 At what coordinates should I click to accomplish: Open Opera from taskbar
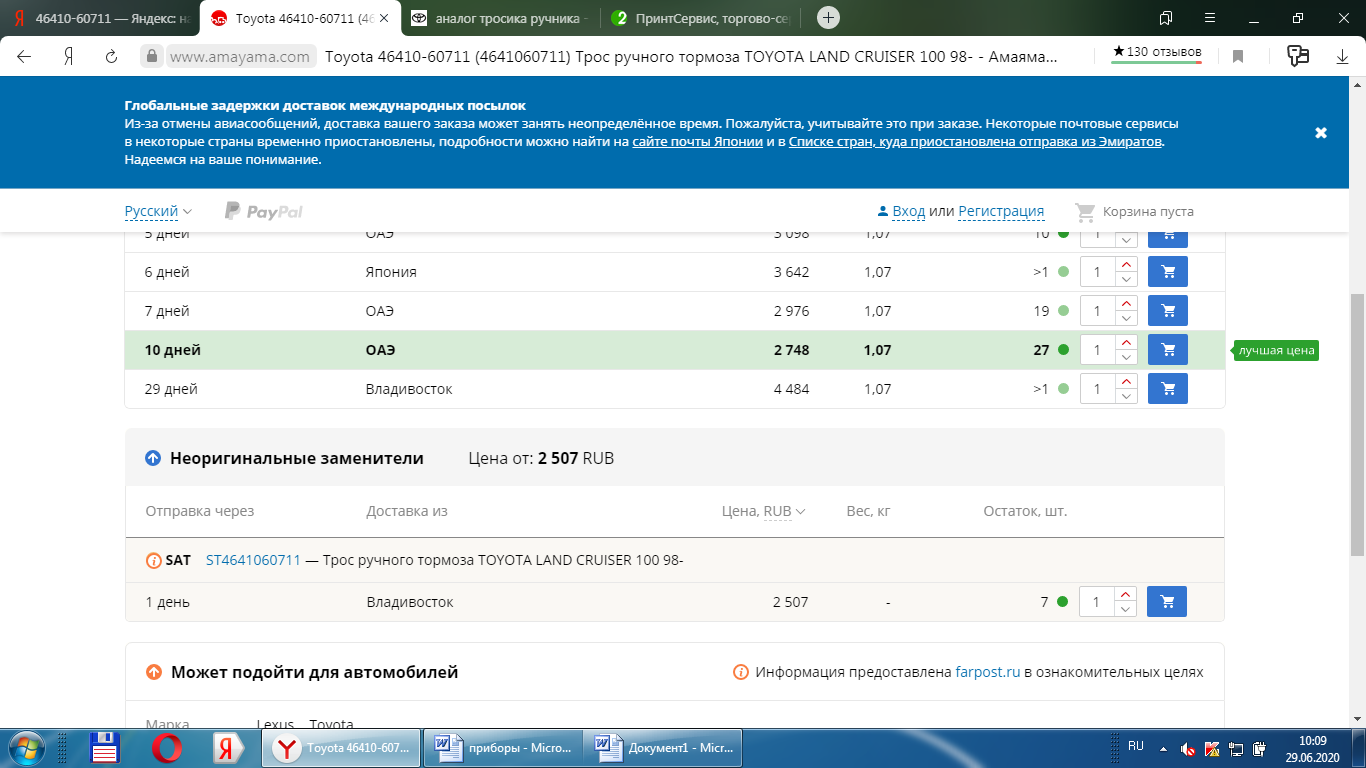coord(166,747)
